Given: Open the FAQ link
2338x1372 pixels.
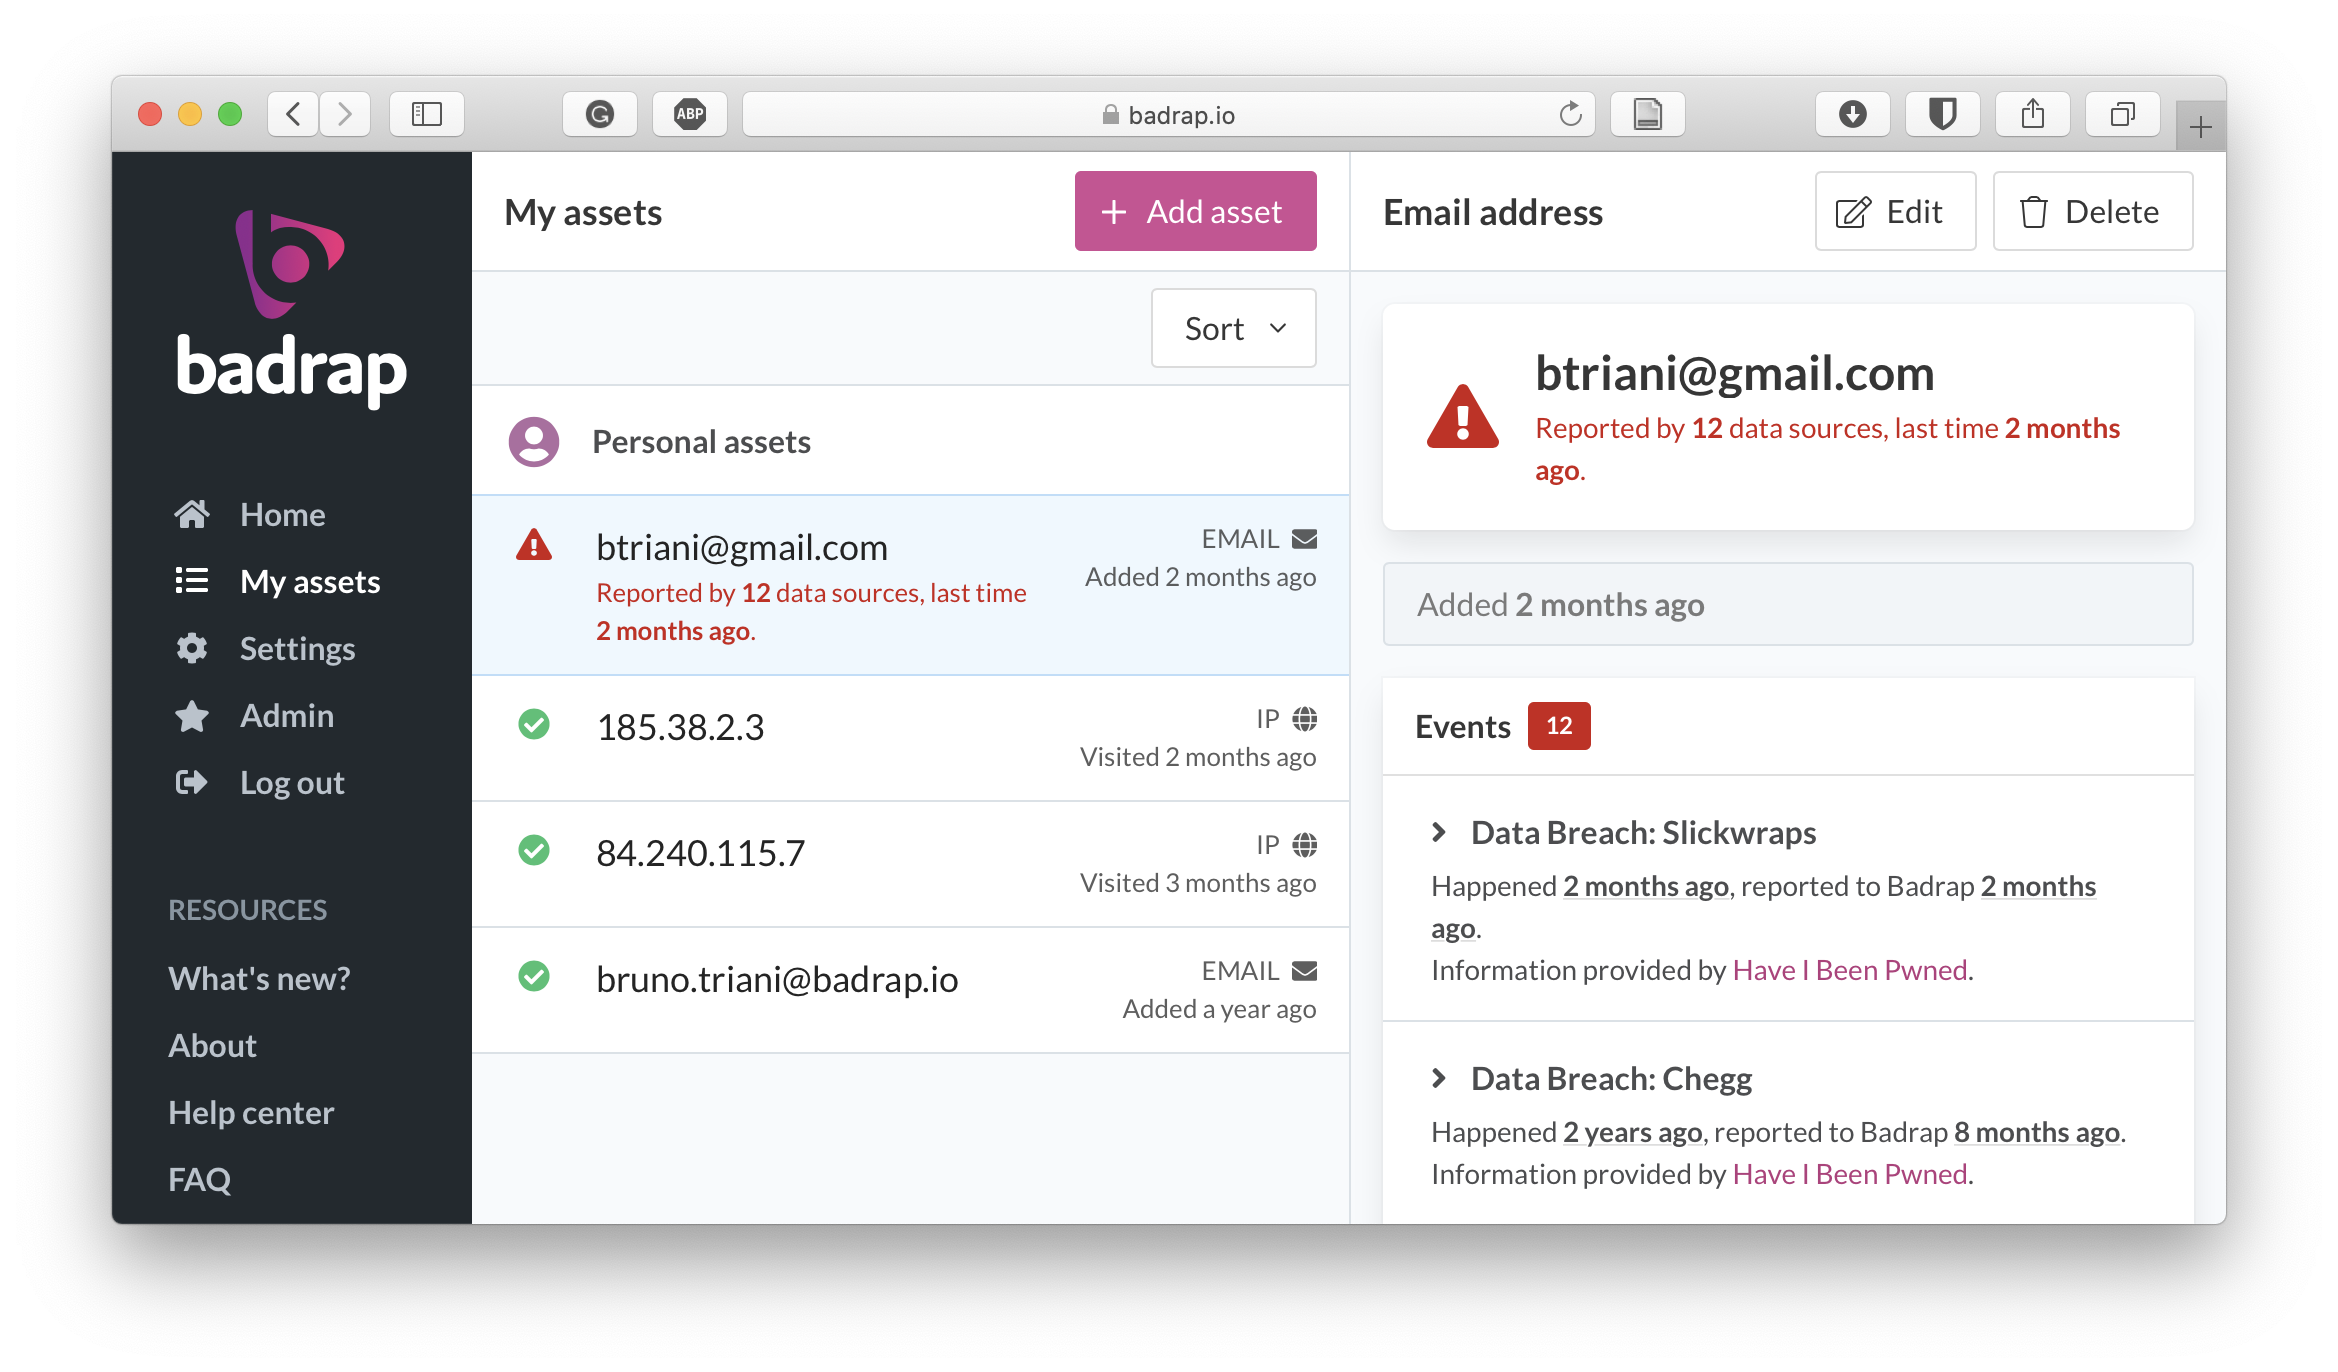Looking at the screenshot, I should click(x=199, y=1179).
